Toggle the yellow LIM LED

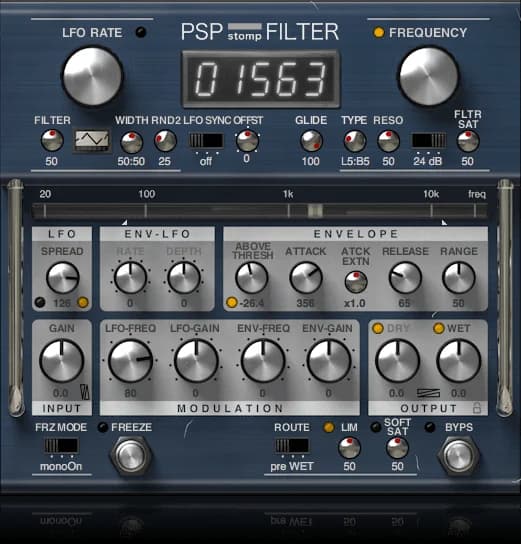[328, 427]
